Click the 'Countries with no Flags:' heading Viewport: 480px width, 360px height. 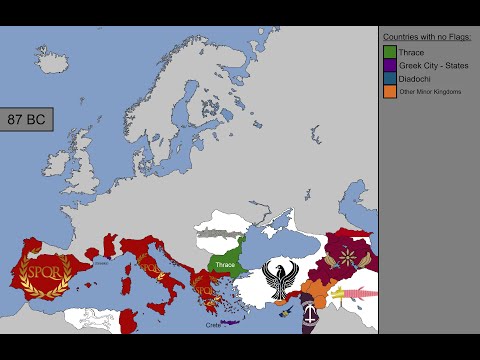[x=427, y=37]
